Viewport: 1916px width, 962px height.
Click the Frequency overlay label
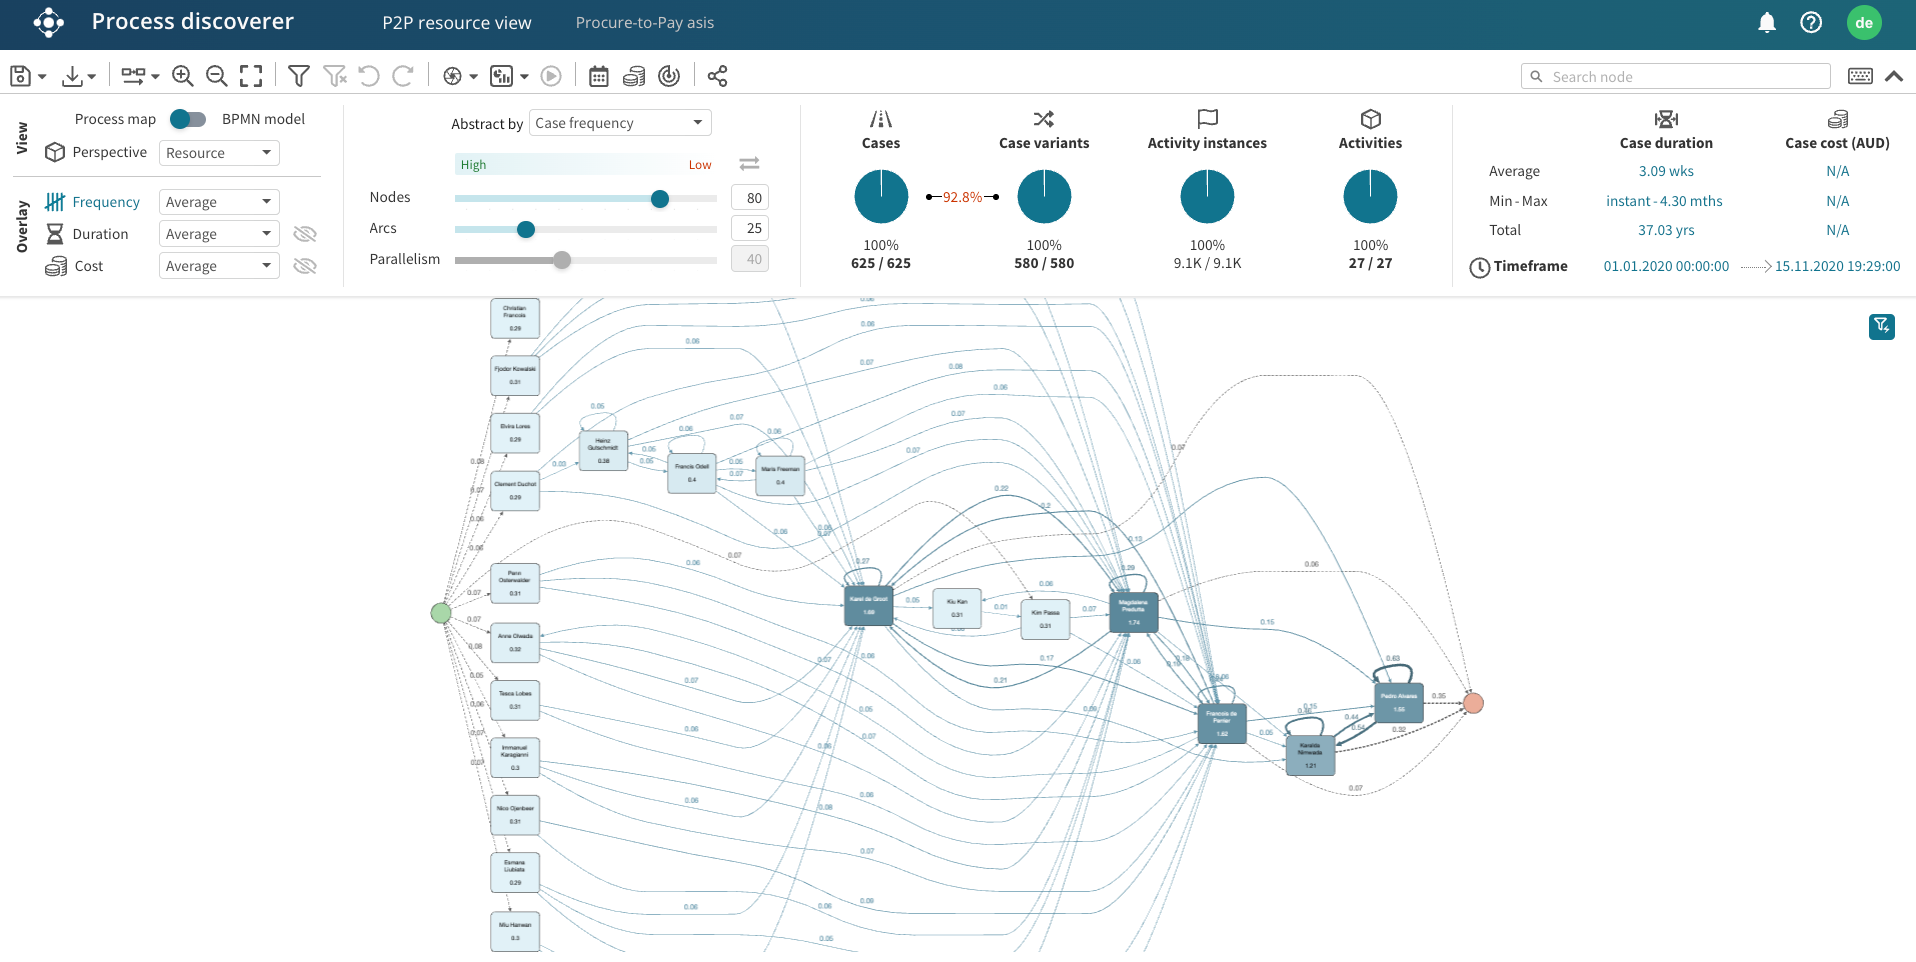tap(106, 202)
